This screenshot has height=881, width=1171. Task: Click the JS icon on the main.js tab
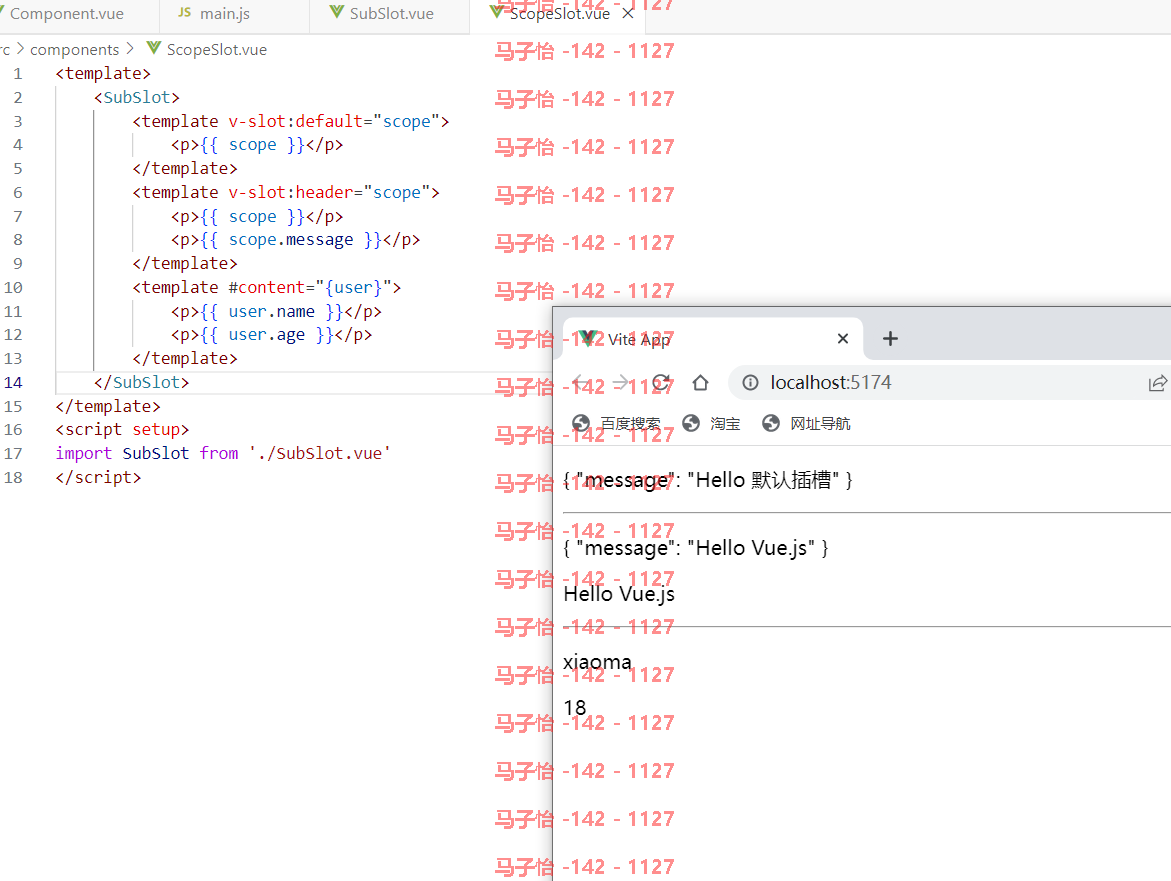pos(184,13)
